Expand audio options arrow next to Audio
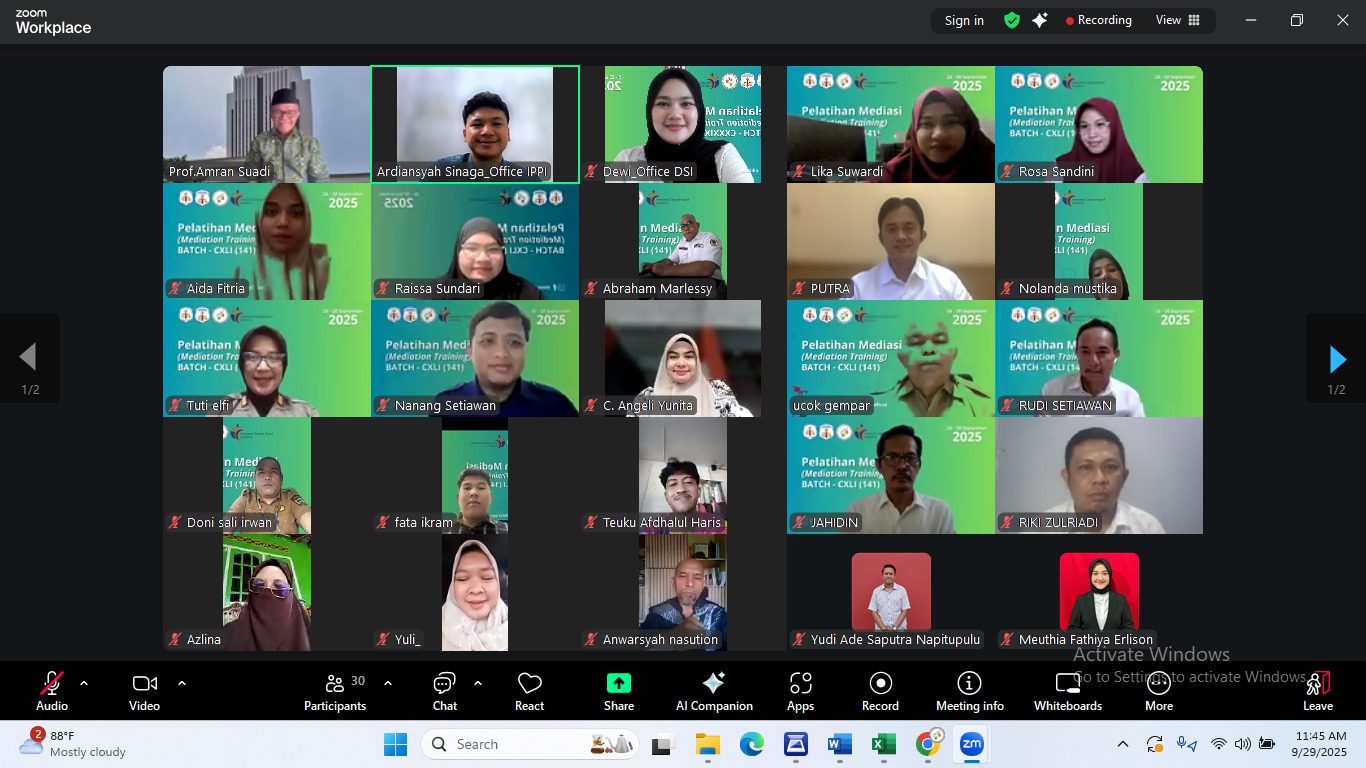Image resolution: width=1366 pixels, height=768 pixels. (84, 684)
